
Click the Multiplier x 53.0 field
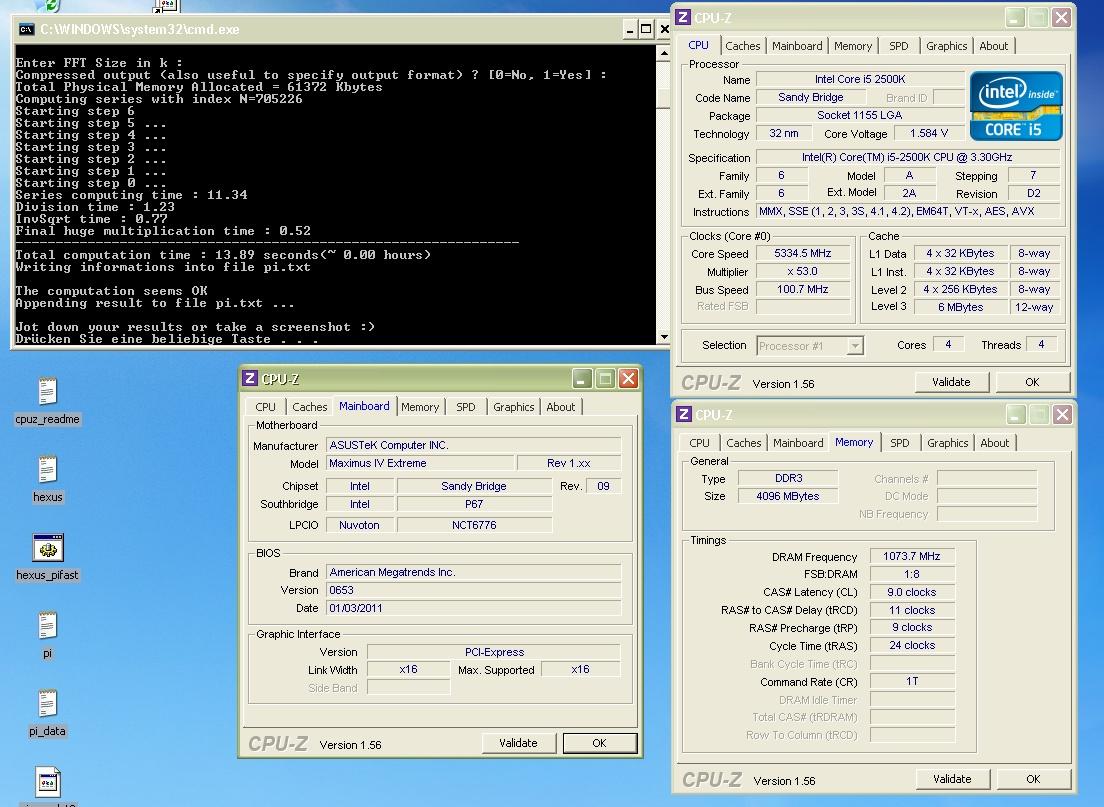point(802,272)
